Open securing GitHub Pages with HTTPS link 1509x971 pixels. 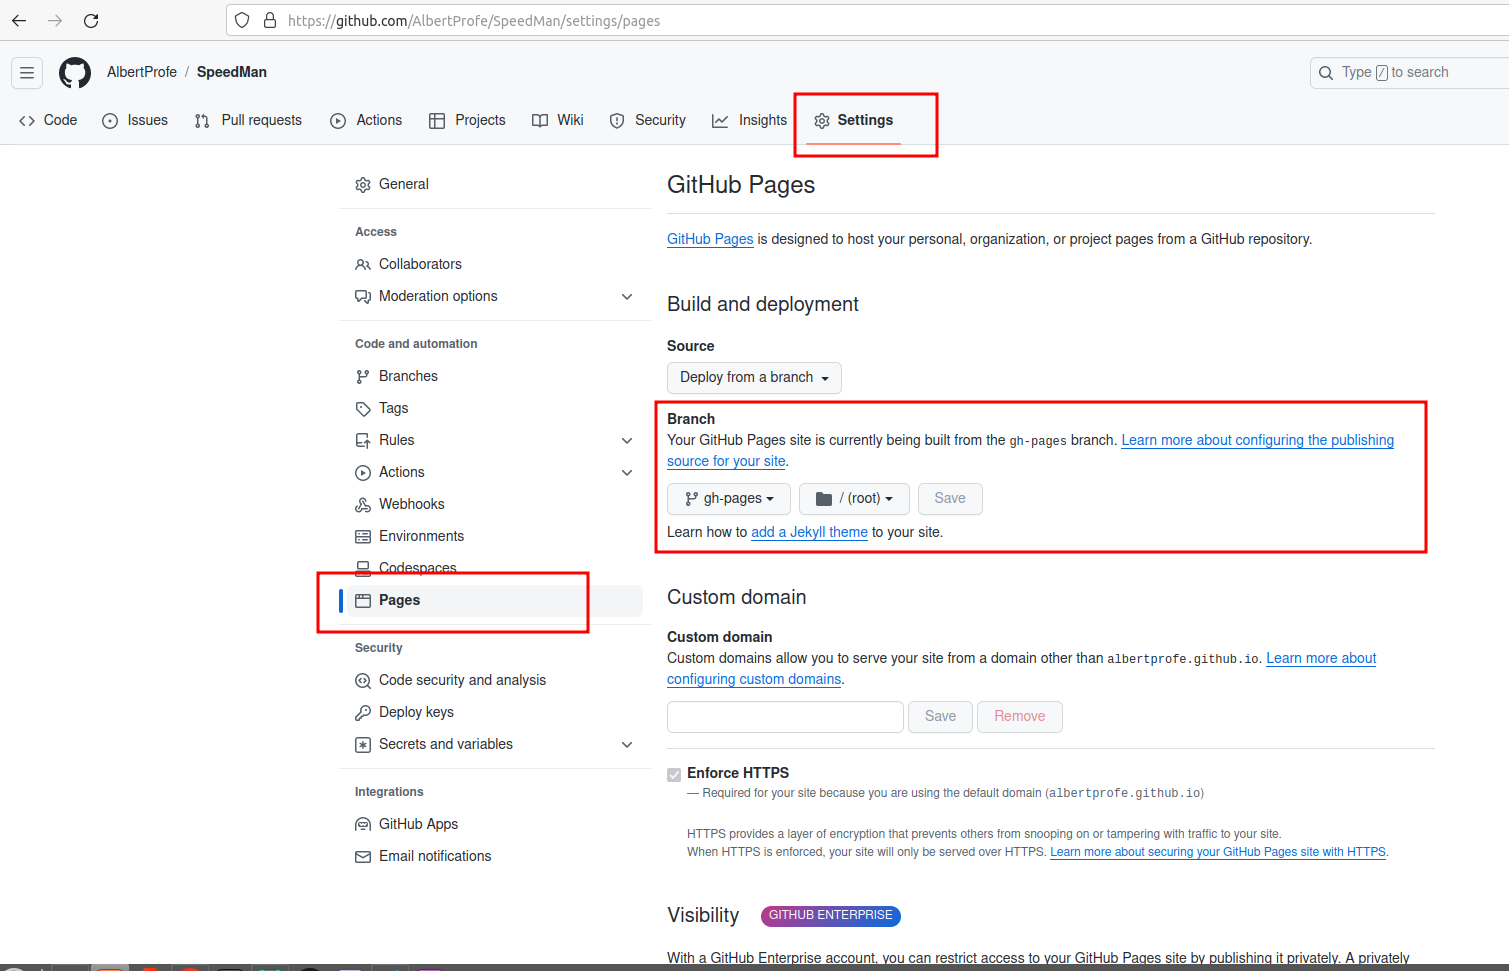pos(1218,853)
